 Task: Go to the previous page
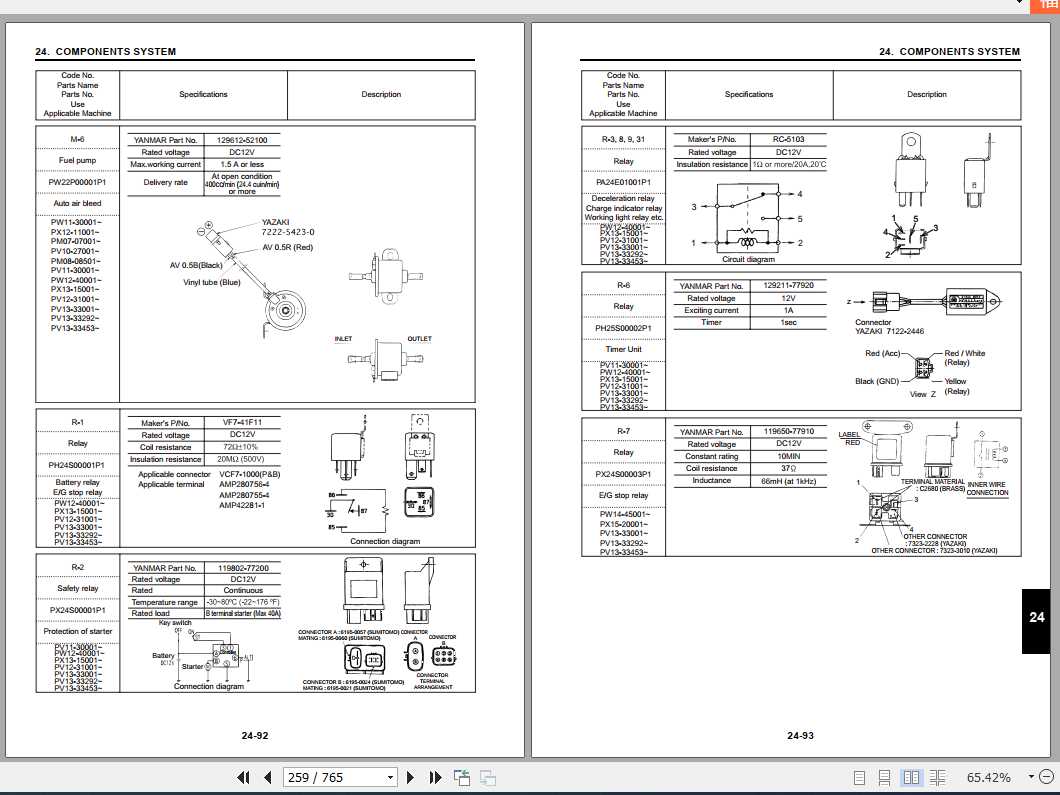pyautogui.click(x=268, y=777)
